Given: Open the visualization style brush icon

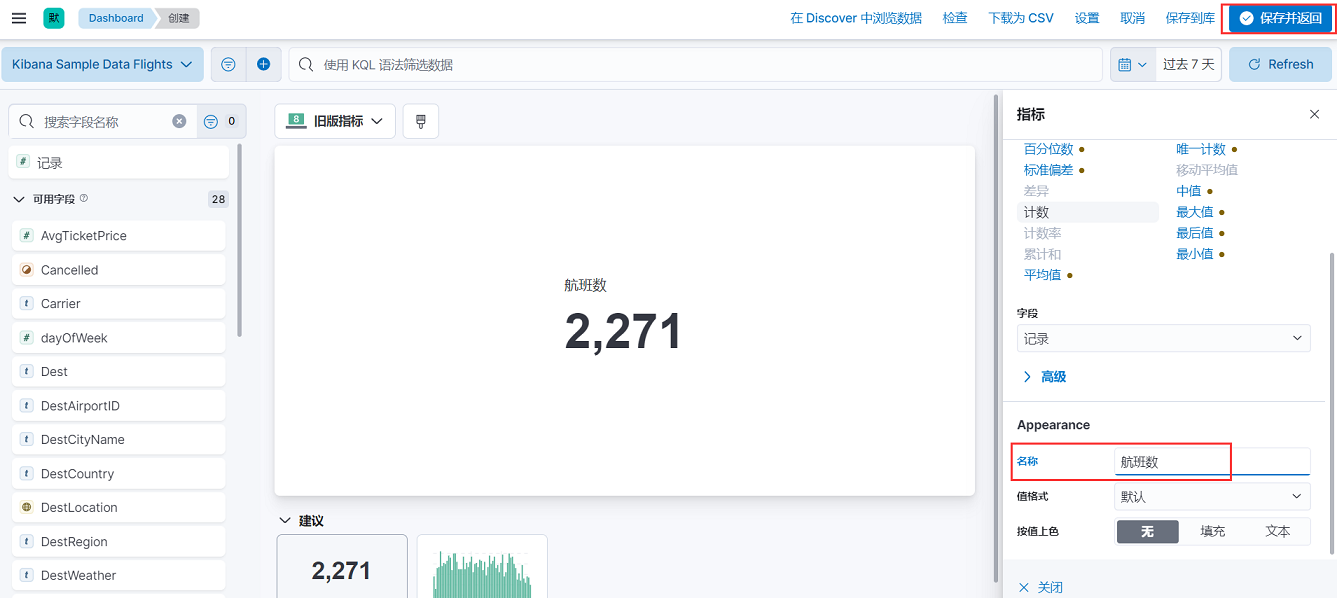Looking at the screenshot, I should pyautogui.click(x=420, y=121).
